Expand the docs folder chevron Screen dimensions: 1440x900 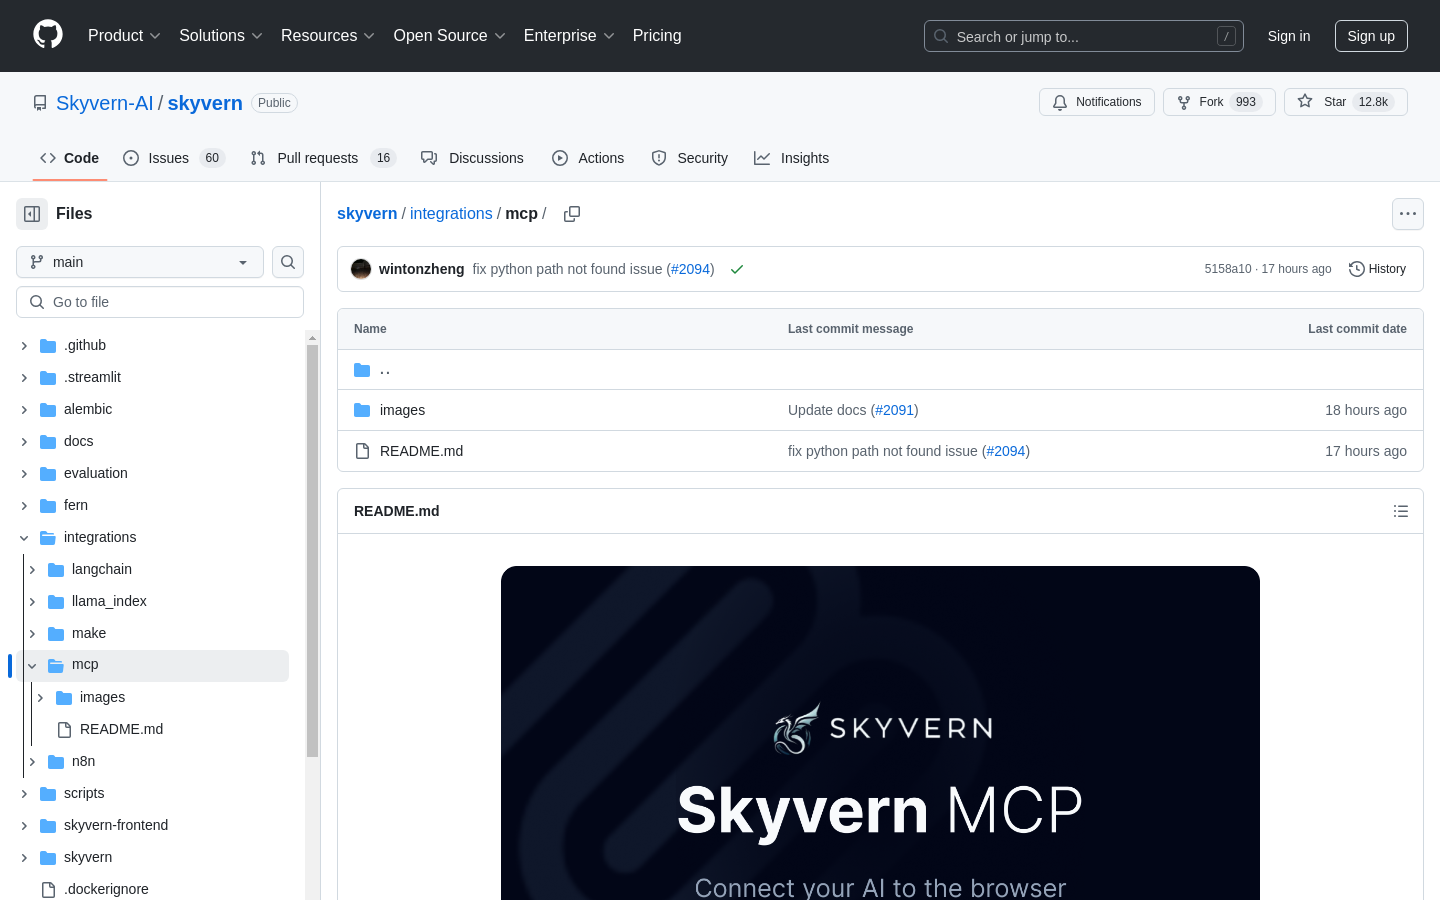[24, 442]
